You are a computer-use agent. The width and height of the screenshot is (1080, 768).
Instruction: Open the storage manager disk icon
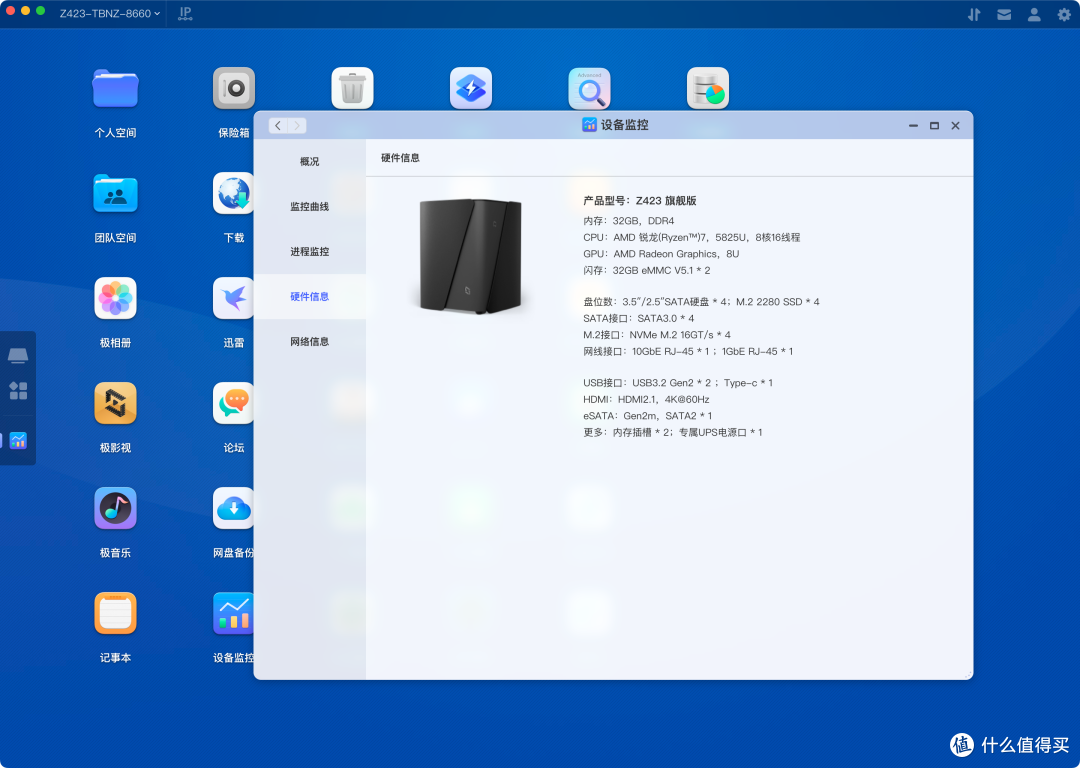coord(707,88)
